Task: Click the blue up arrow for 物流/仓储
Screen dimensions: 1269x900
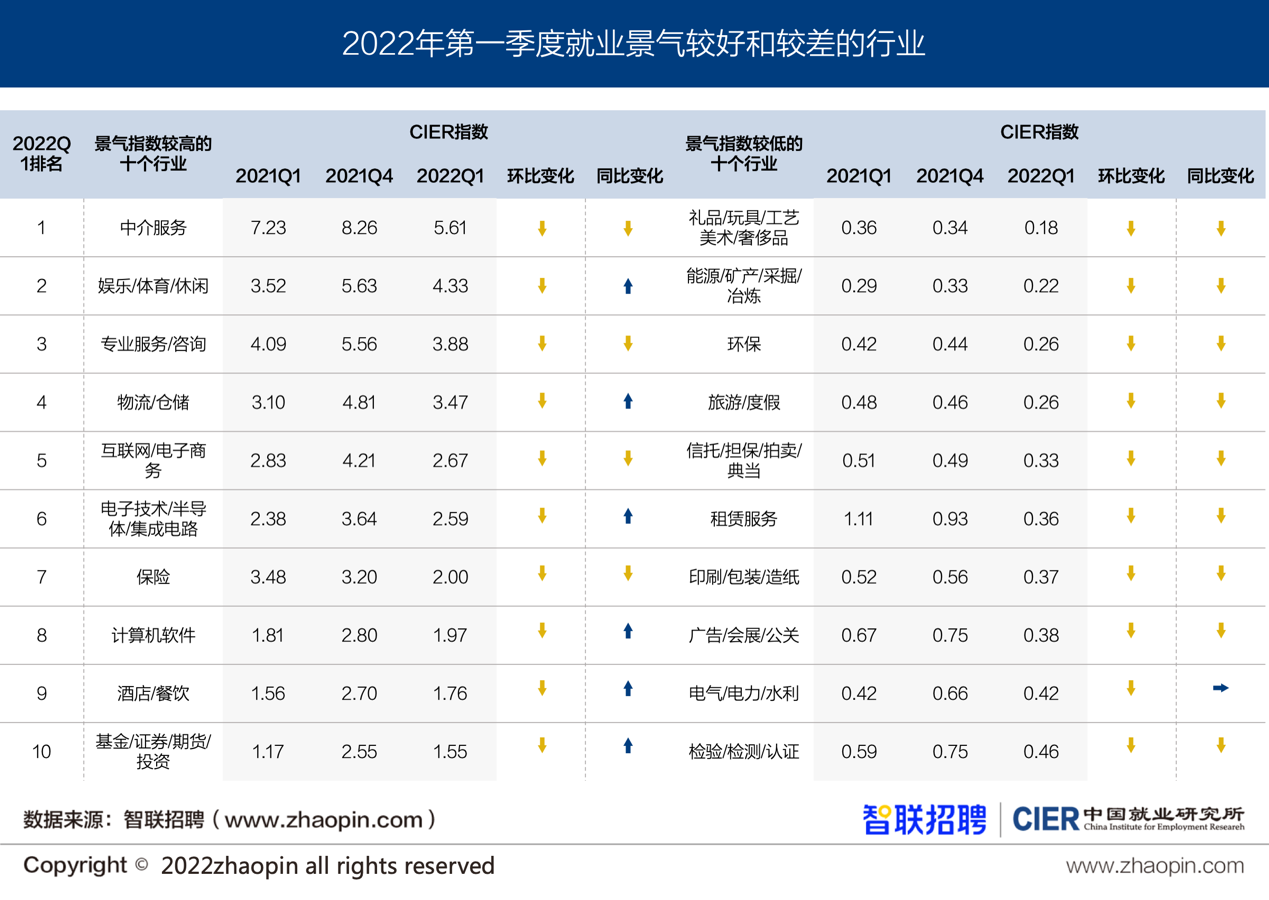Action: (x=628, y=401)
